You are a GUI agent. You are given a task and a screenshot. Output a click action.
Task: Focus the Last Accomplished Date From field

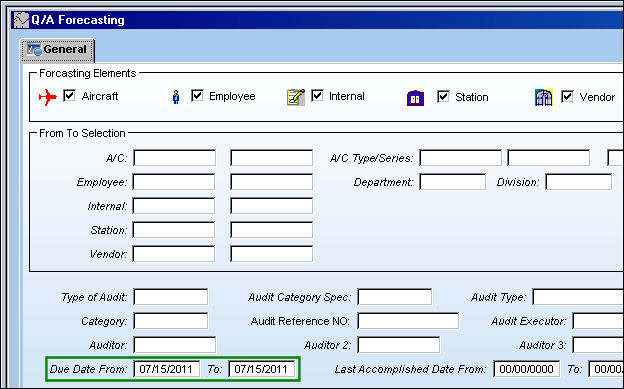[x=526, y=369]
